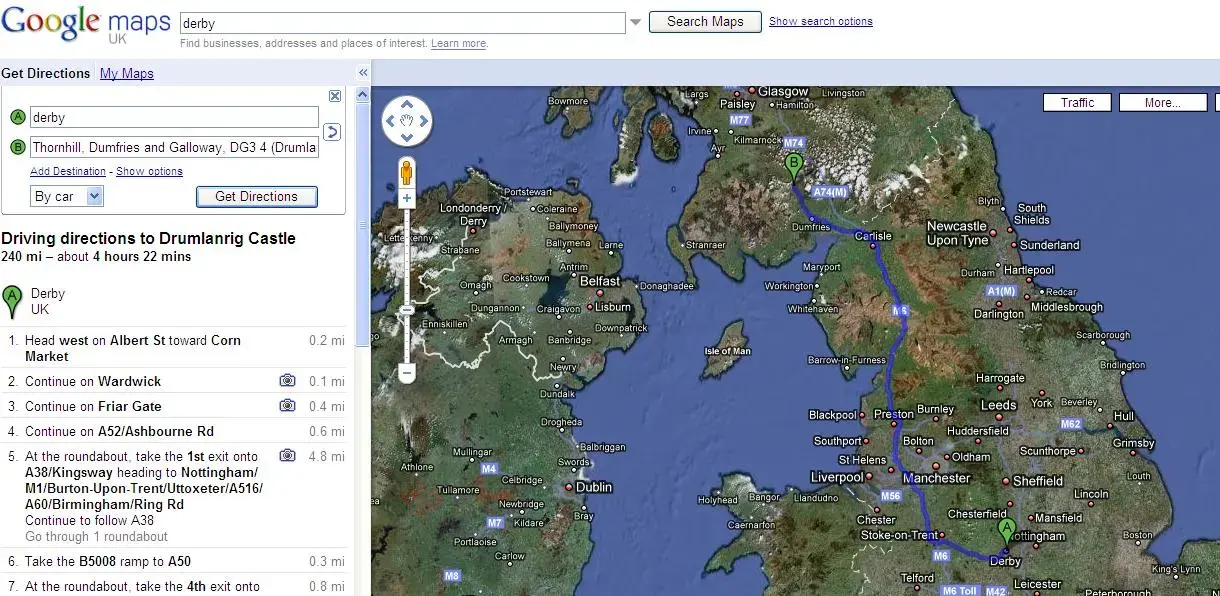
Task: Switch to the Get Directions tab
Action: coord(46,73)
